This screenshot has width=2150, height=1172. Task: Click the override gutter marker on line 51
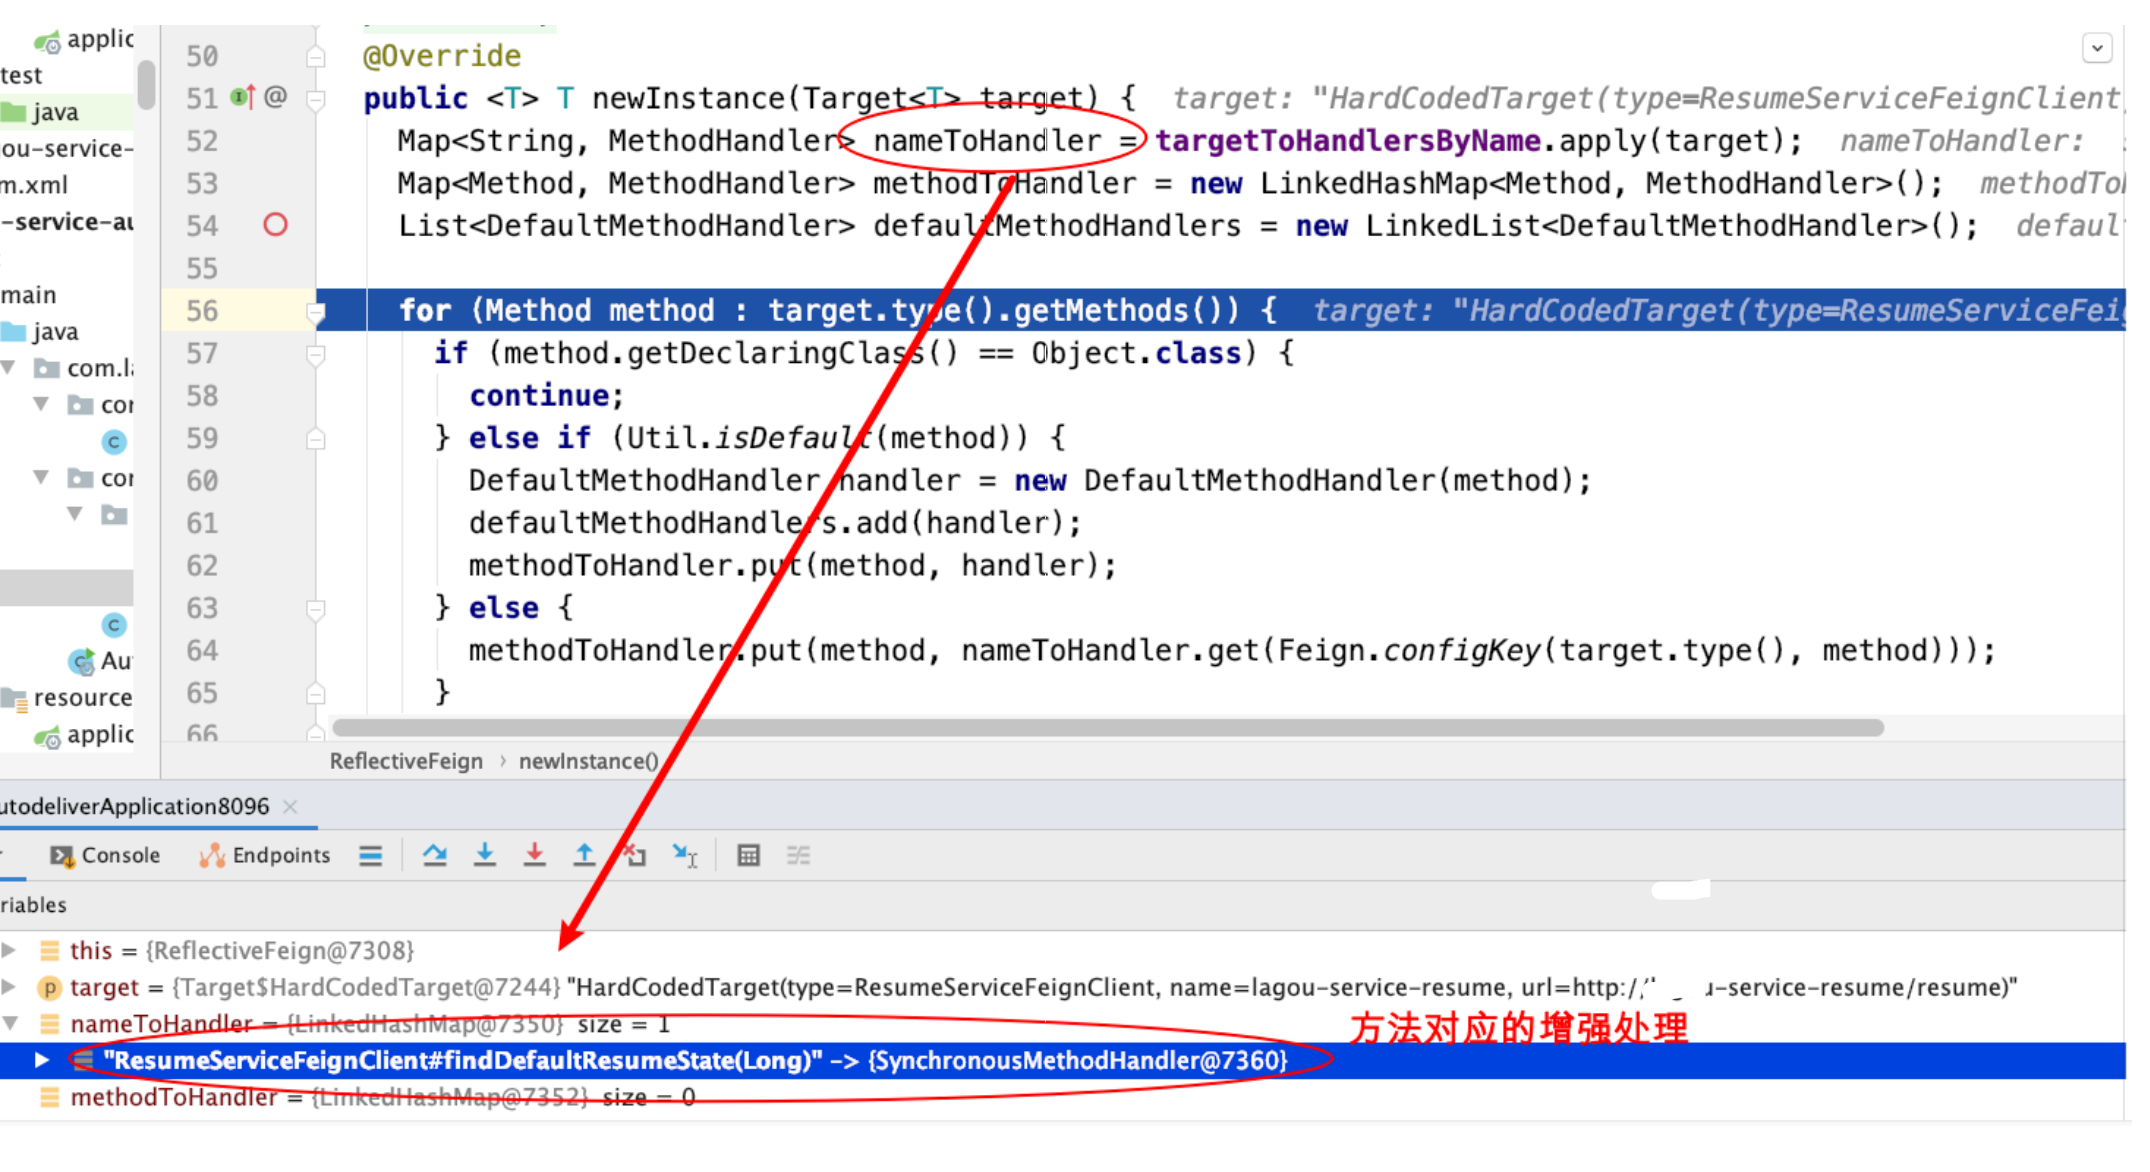[242, 97]
